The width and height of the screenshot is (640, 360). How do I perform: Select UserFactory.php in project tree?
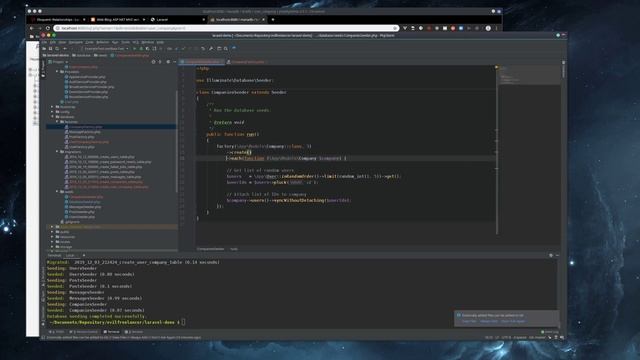(x=80, y=147)
